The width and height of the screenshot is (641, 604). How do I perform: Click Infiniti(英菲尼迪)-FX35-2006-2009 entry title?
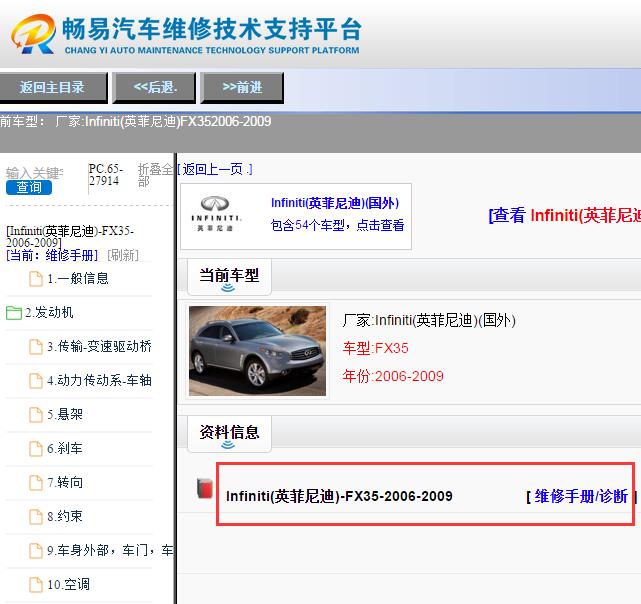tap(339, 496)
